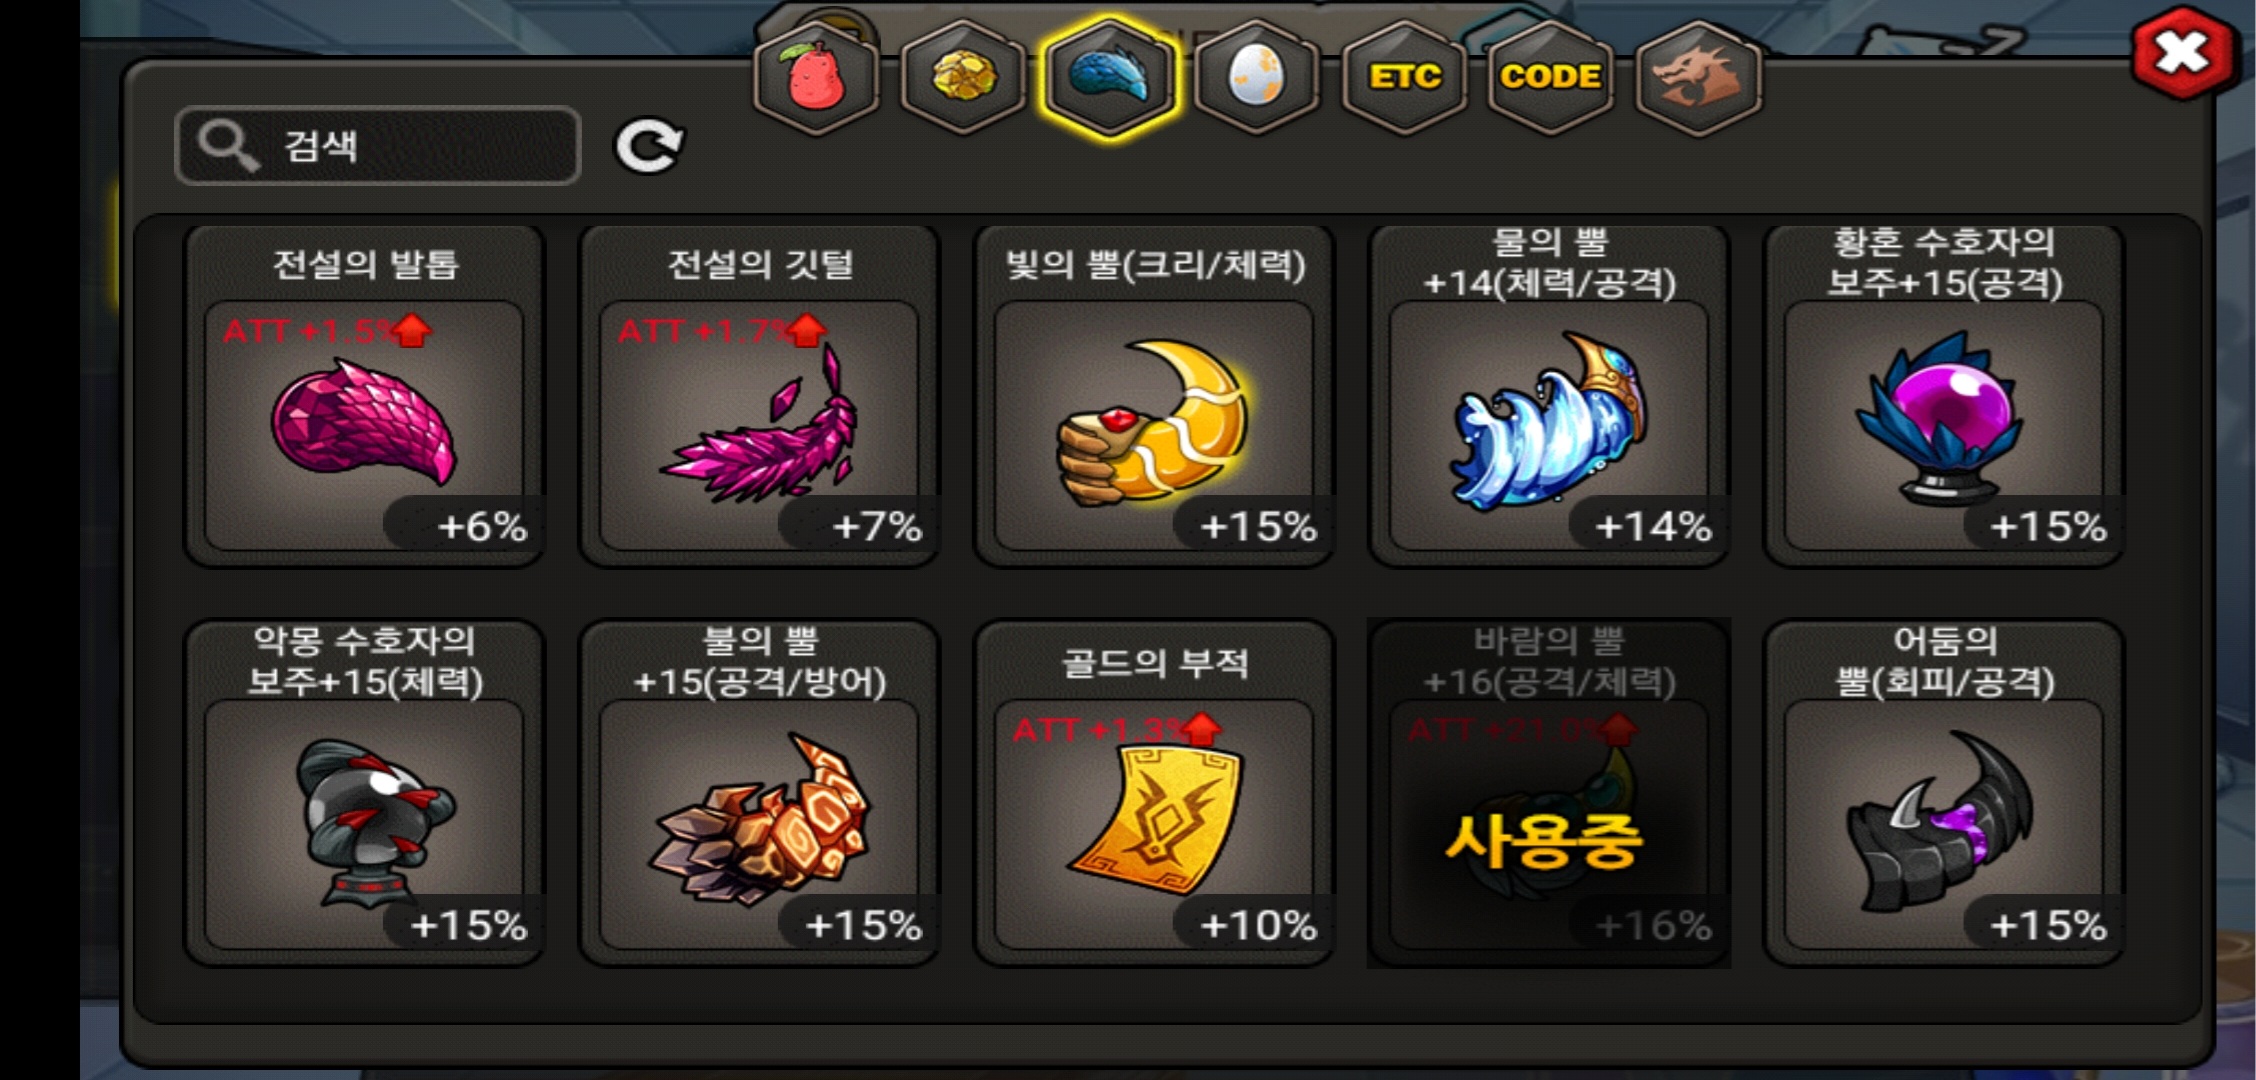Viewport: 2256px width, 1080px height.
Task: Open the red fruit category tab
Action: 817,77
